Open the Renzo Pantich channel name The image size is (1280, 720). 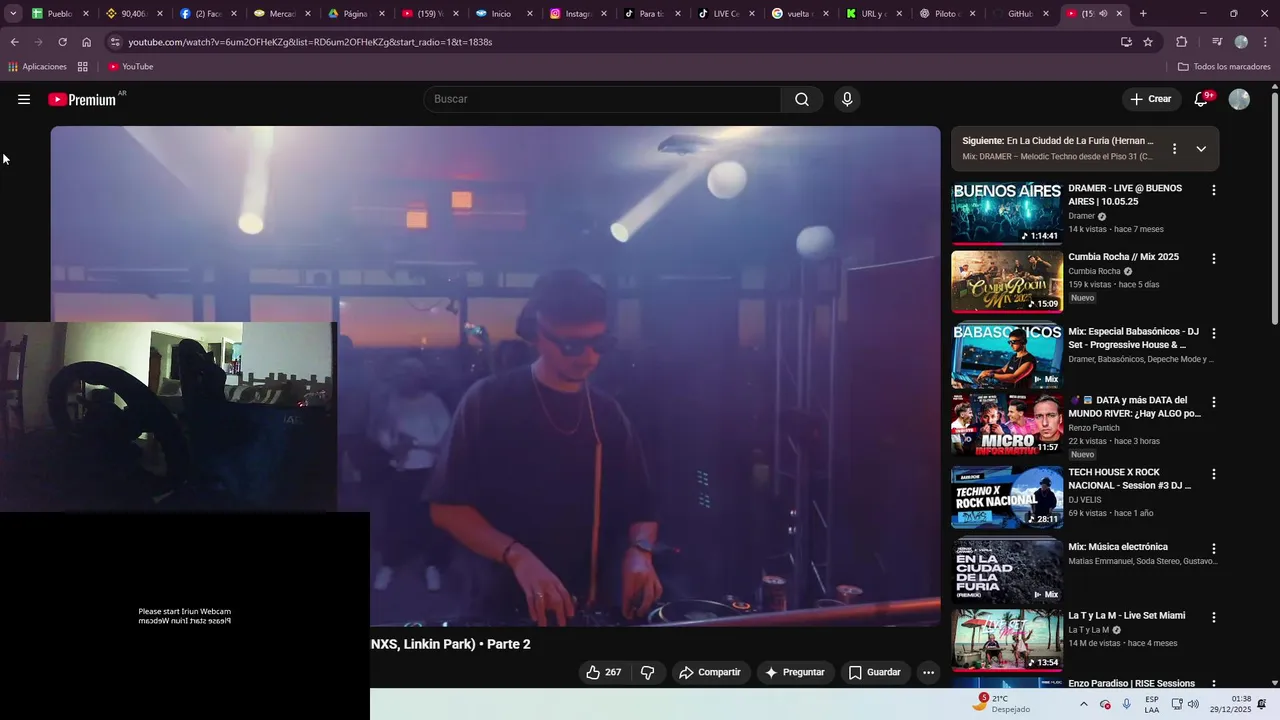pos(1094,428)
